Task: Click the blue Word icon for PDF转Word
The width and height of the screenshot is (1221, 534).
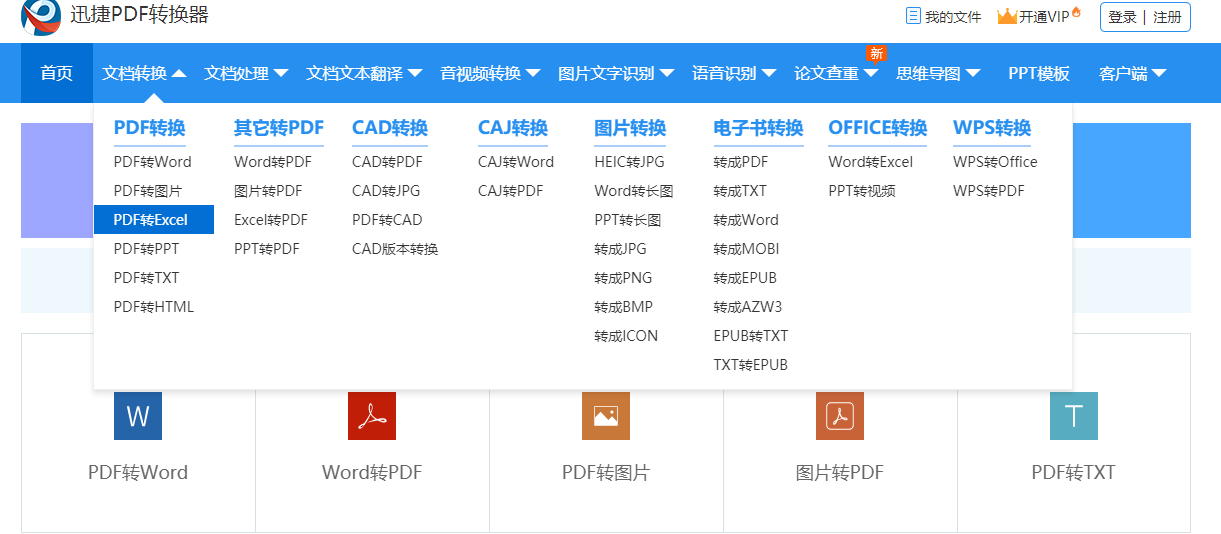Action: pos(138,416)
